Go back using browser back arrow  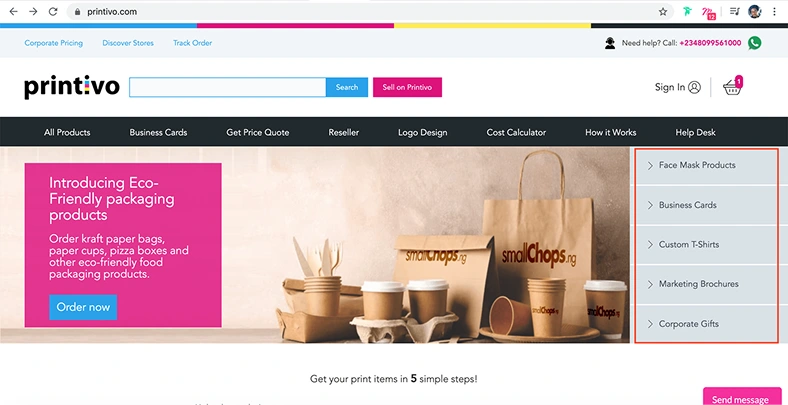[x=14, y=12]
